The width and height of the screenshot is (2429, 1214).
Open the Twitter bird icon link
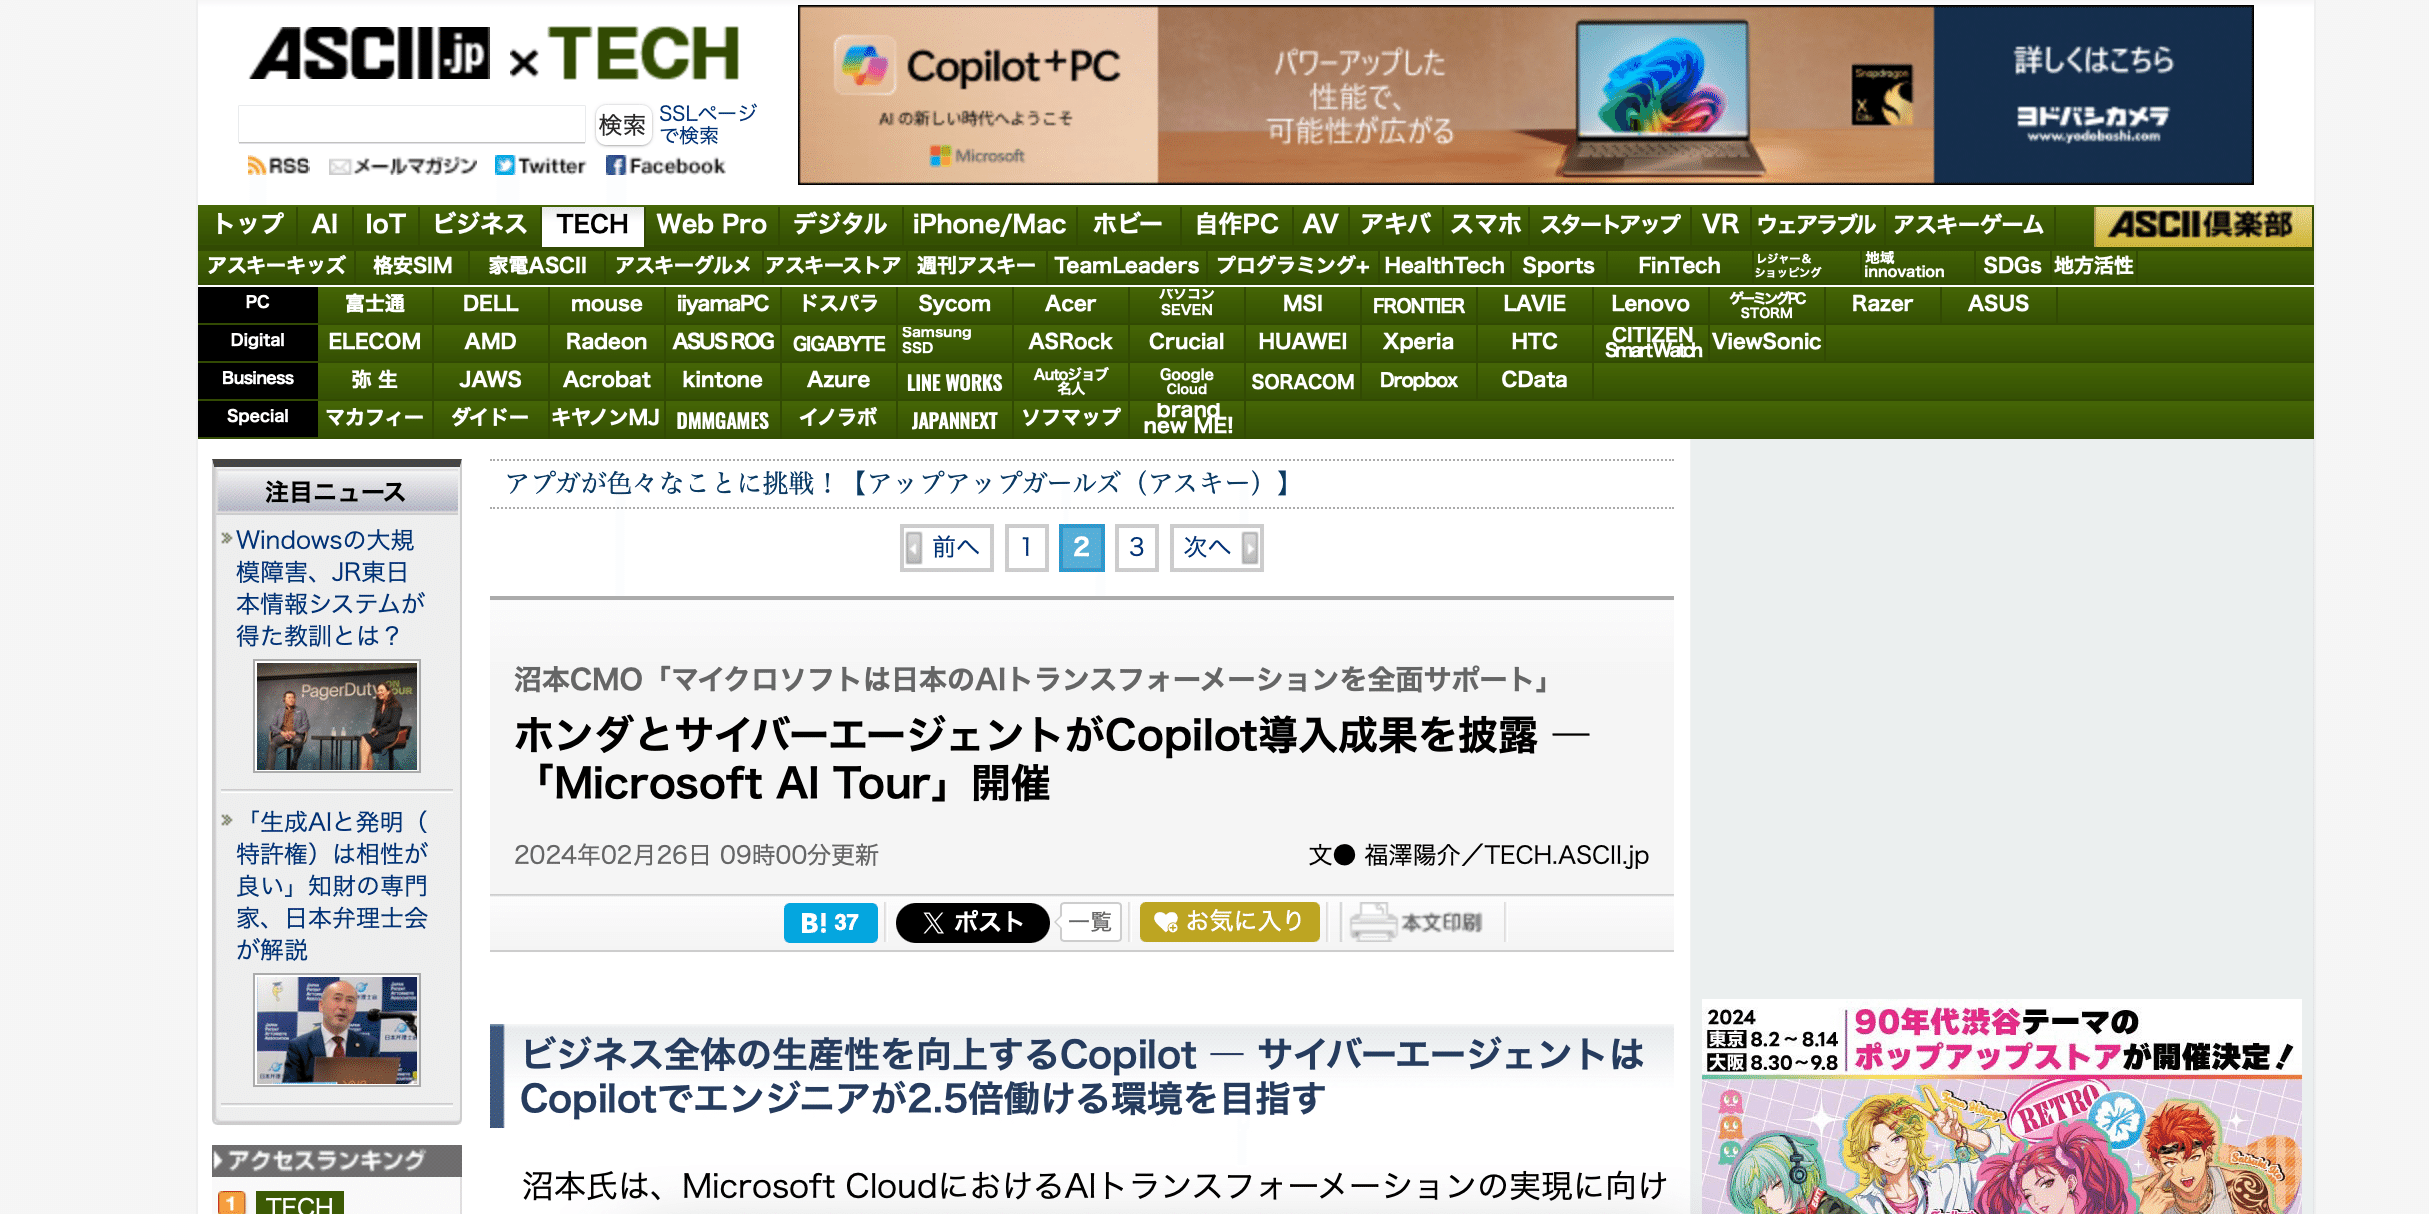pos(505,166)
